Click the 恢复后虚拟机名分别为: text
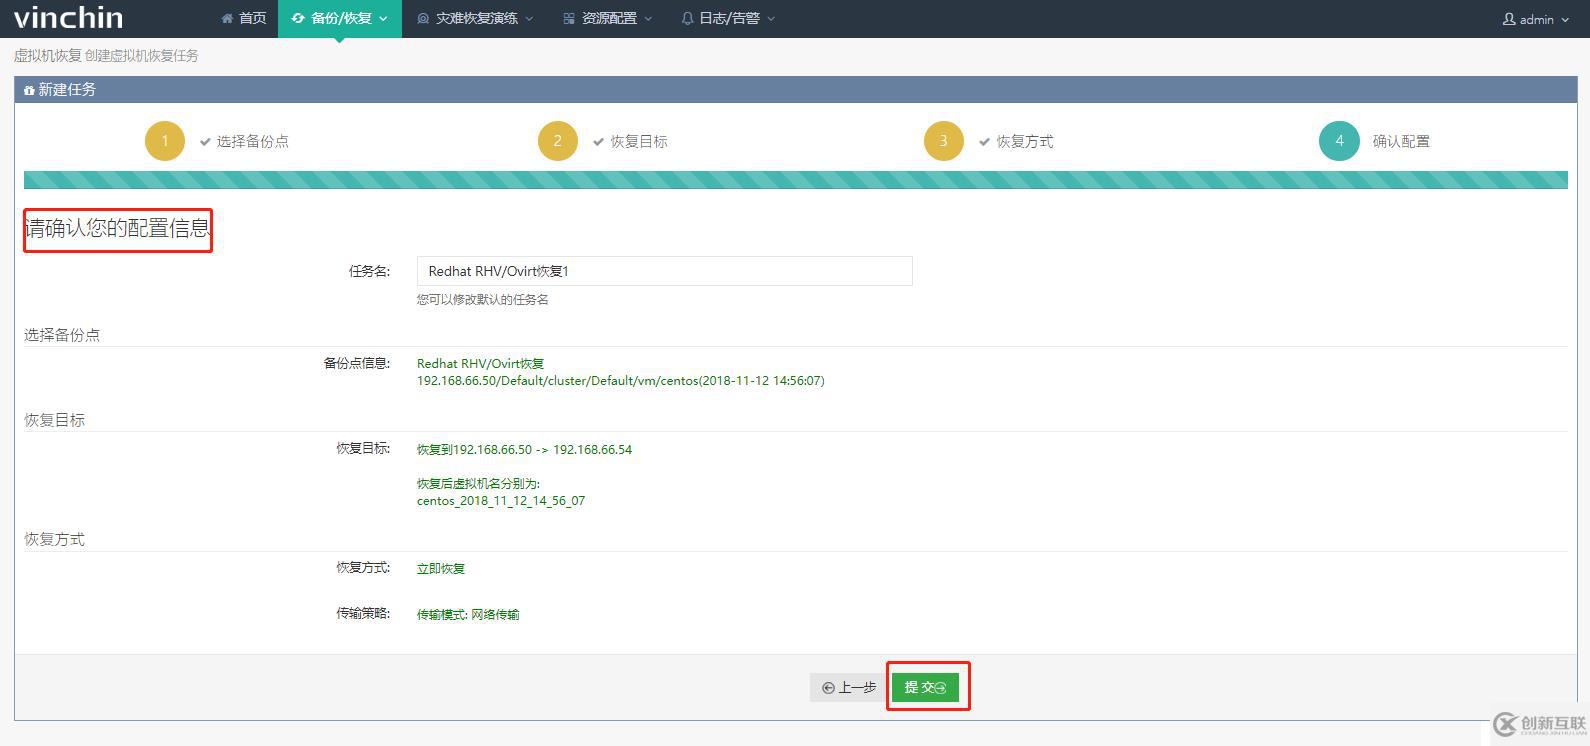1590x746 pixels. click(x=478, y=484)
